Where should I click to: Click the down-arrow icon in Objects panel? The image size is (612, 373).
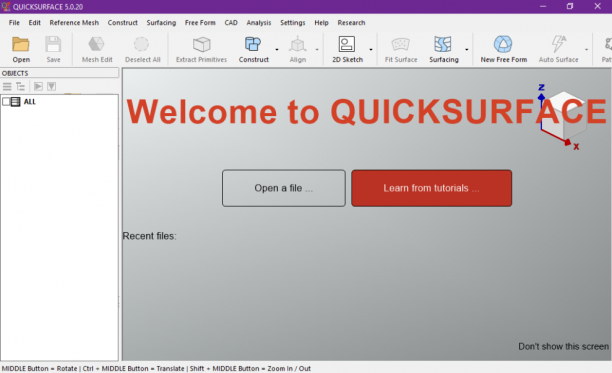point(52,86)
